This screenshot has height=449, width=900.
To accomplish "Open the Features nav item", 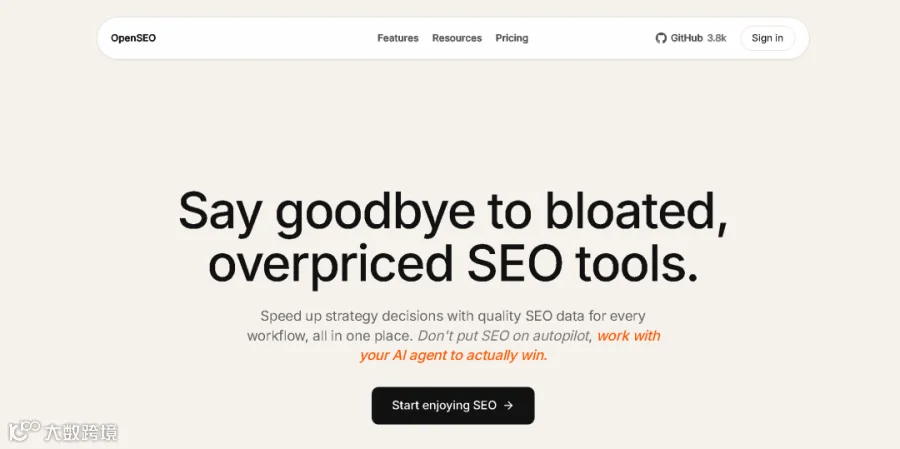I will (x=398, y=38).
